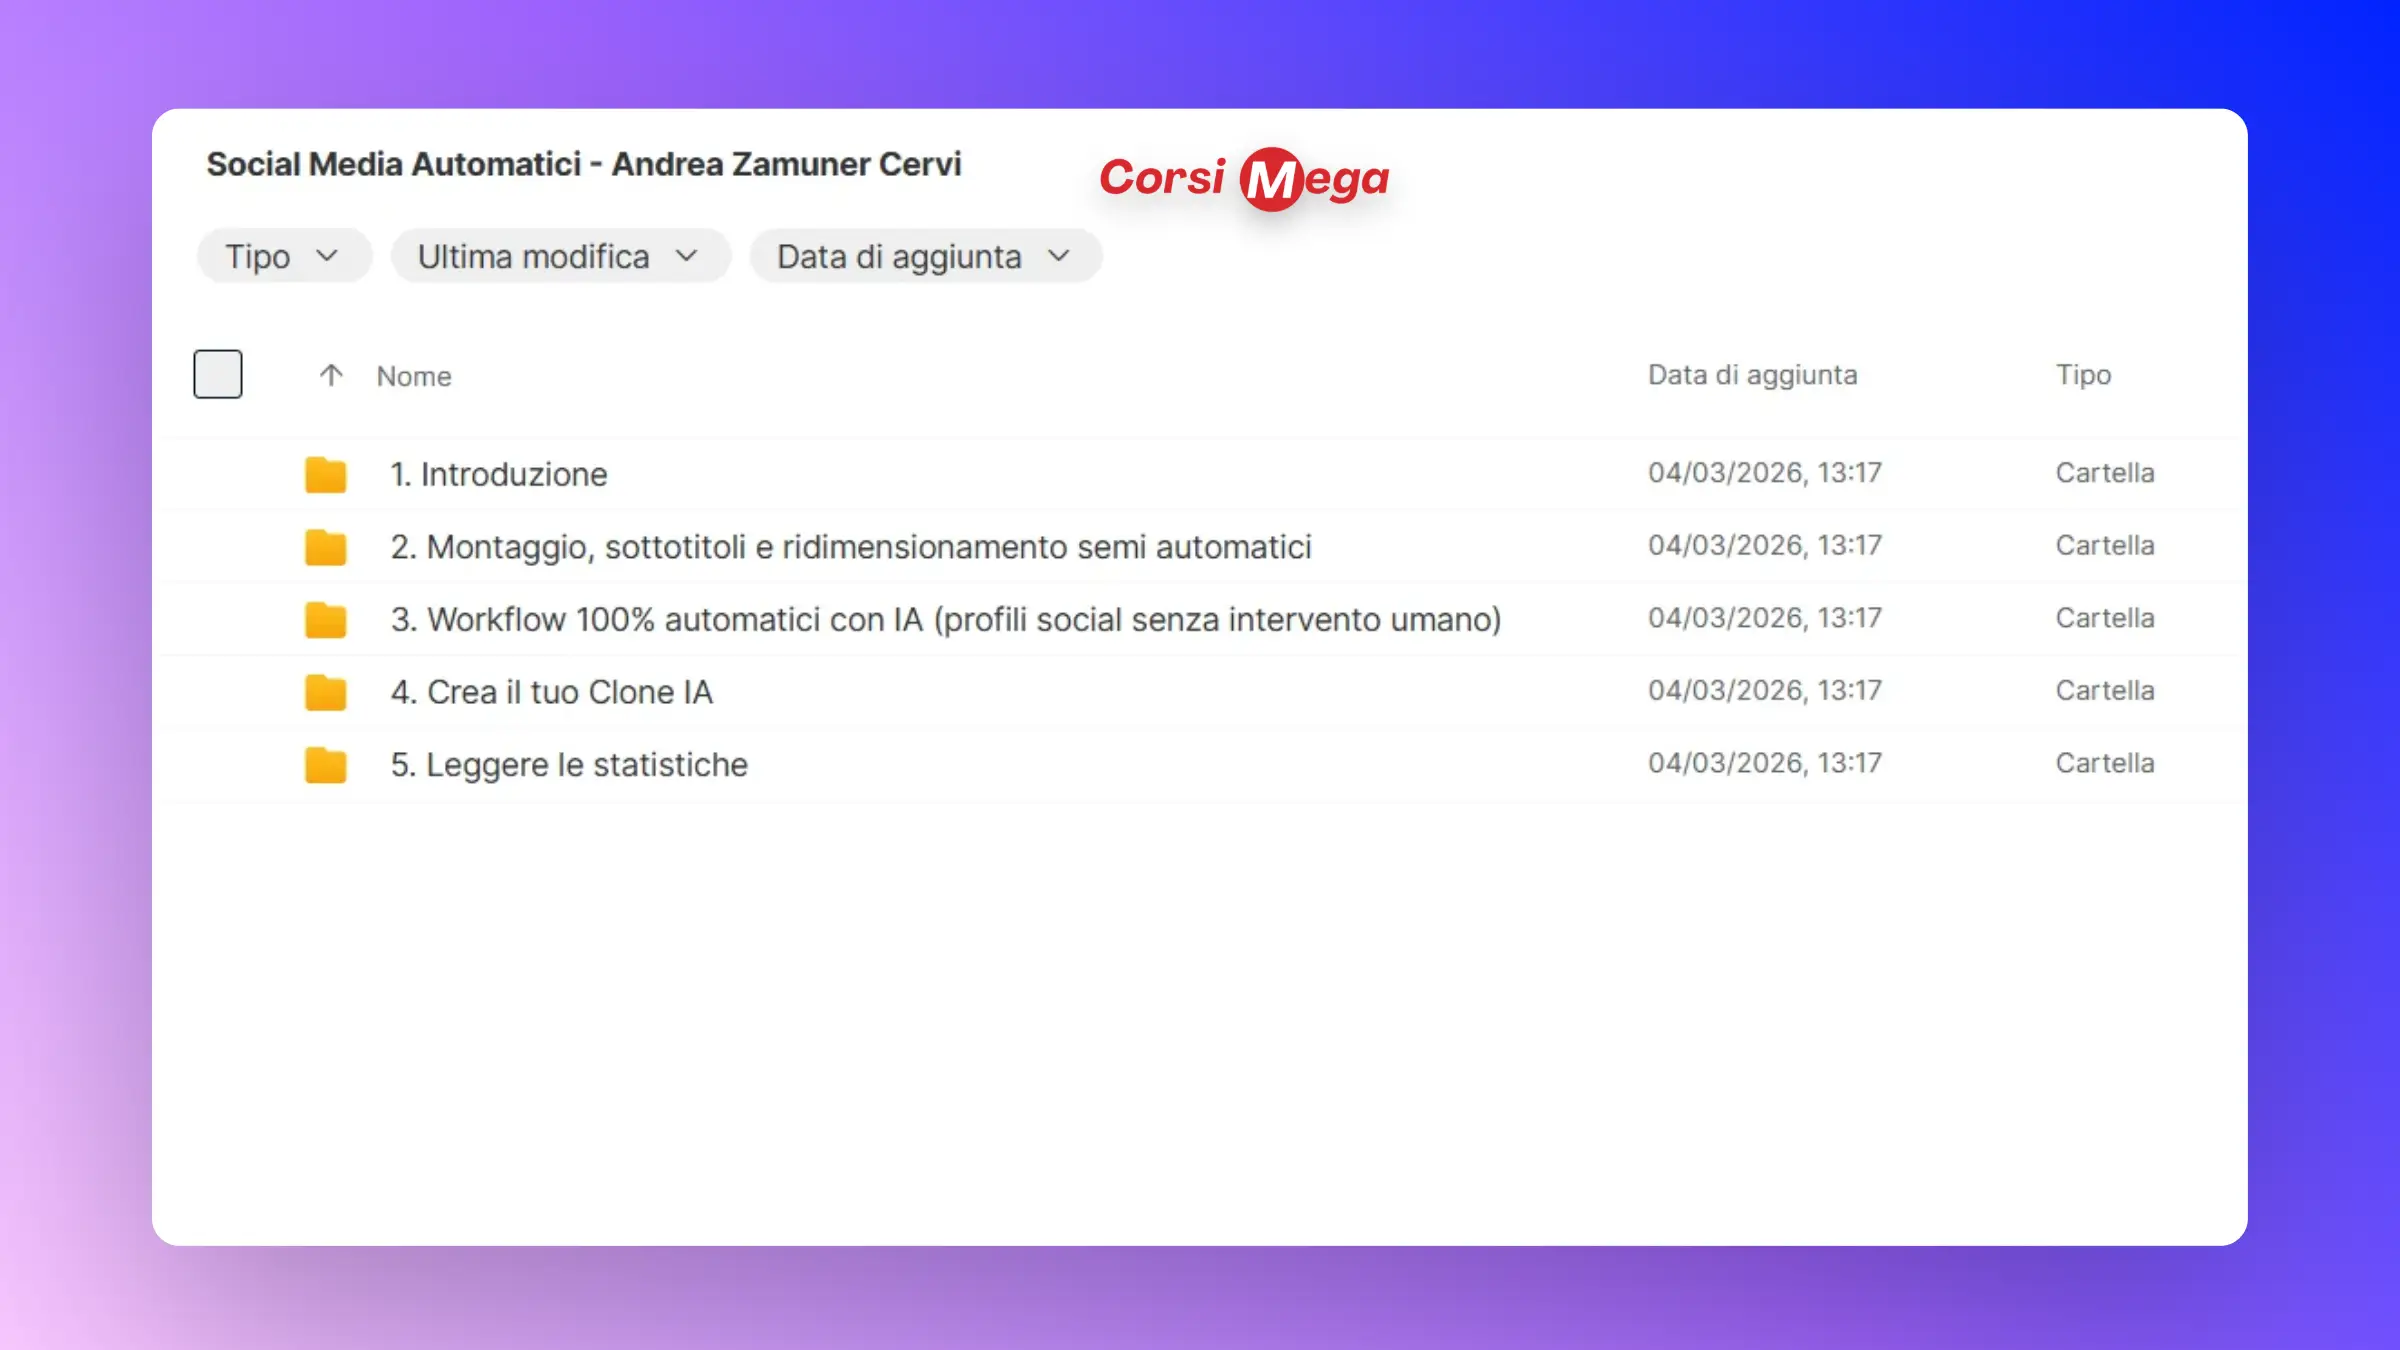This screenshot has width=2400, height=1350.
Task: Click folder icon for Leggere le statistiche
Action: point(325,765)
